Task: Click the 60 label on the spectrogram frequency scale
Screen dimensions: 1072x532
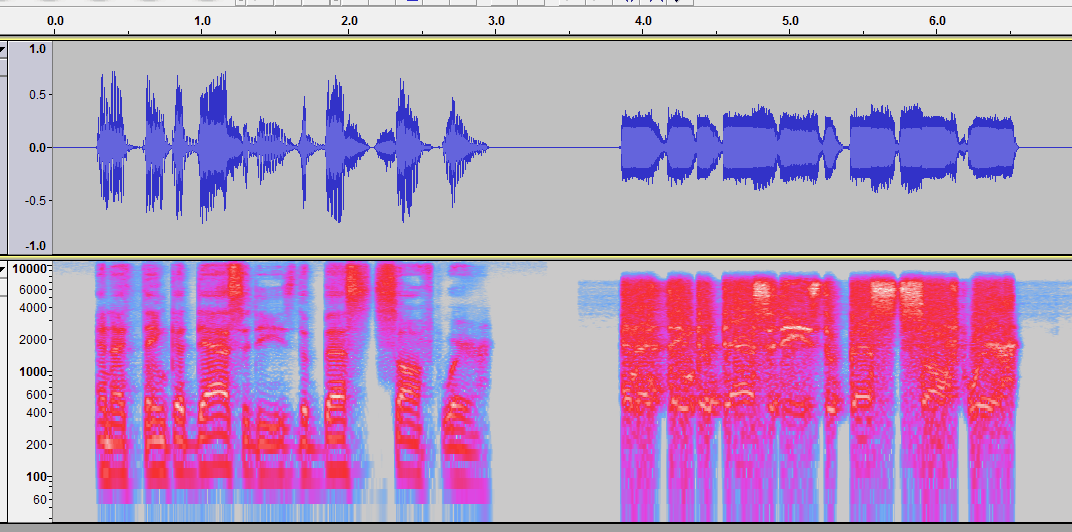Action: (40, 499)
